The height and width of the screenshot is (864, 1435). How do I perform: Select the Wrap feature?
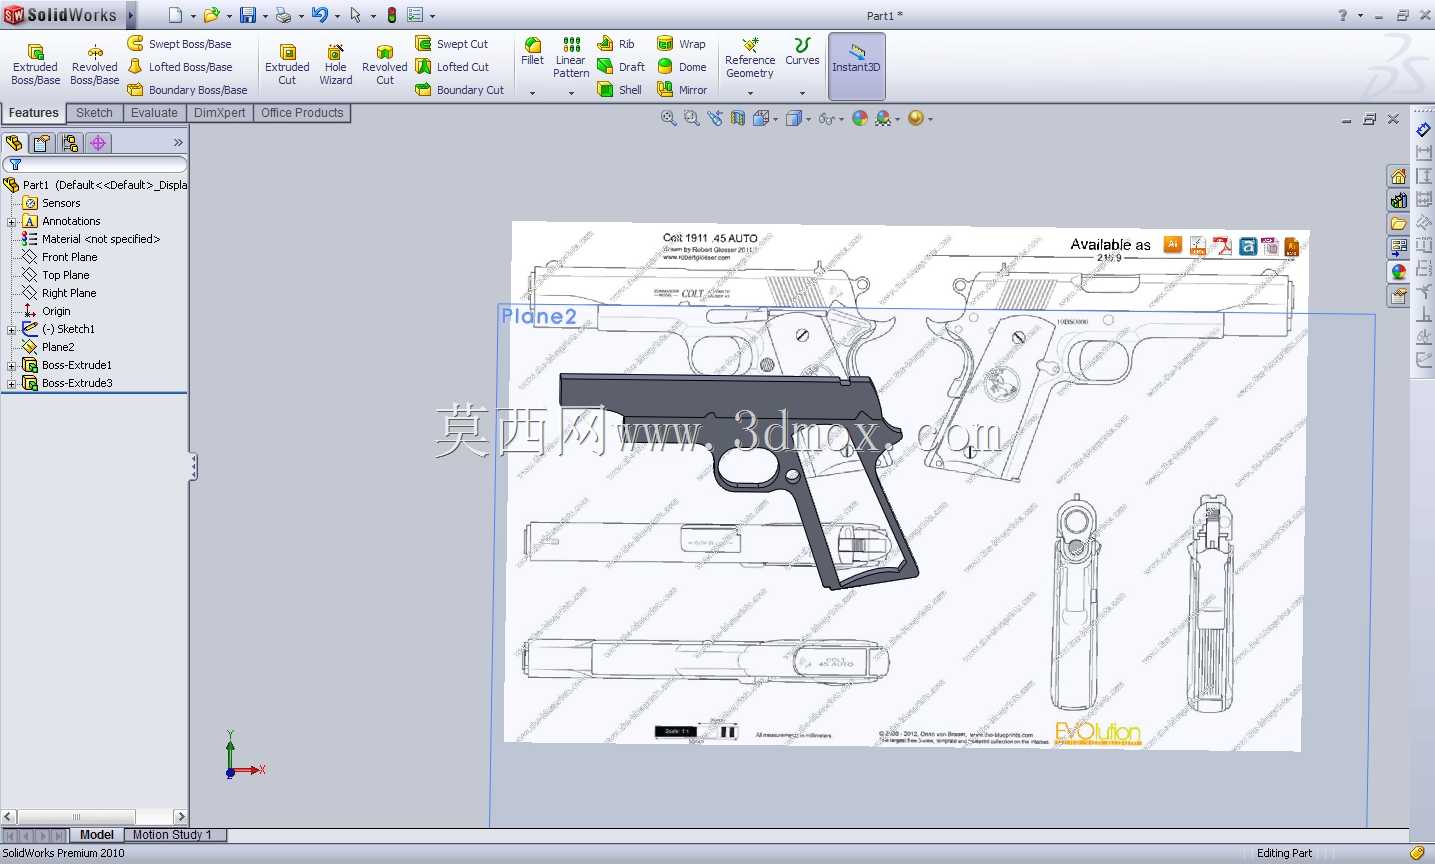[681, 44]
